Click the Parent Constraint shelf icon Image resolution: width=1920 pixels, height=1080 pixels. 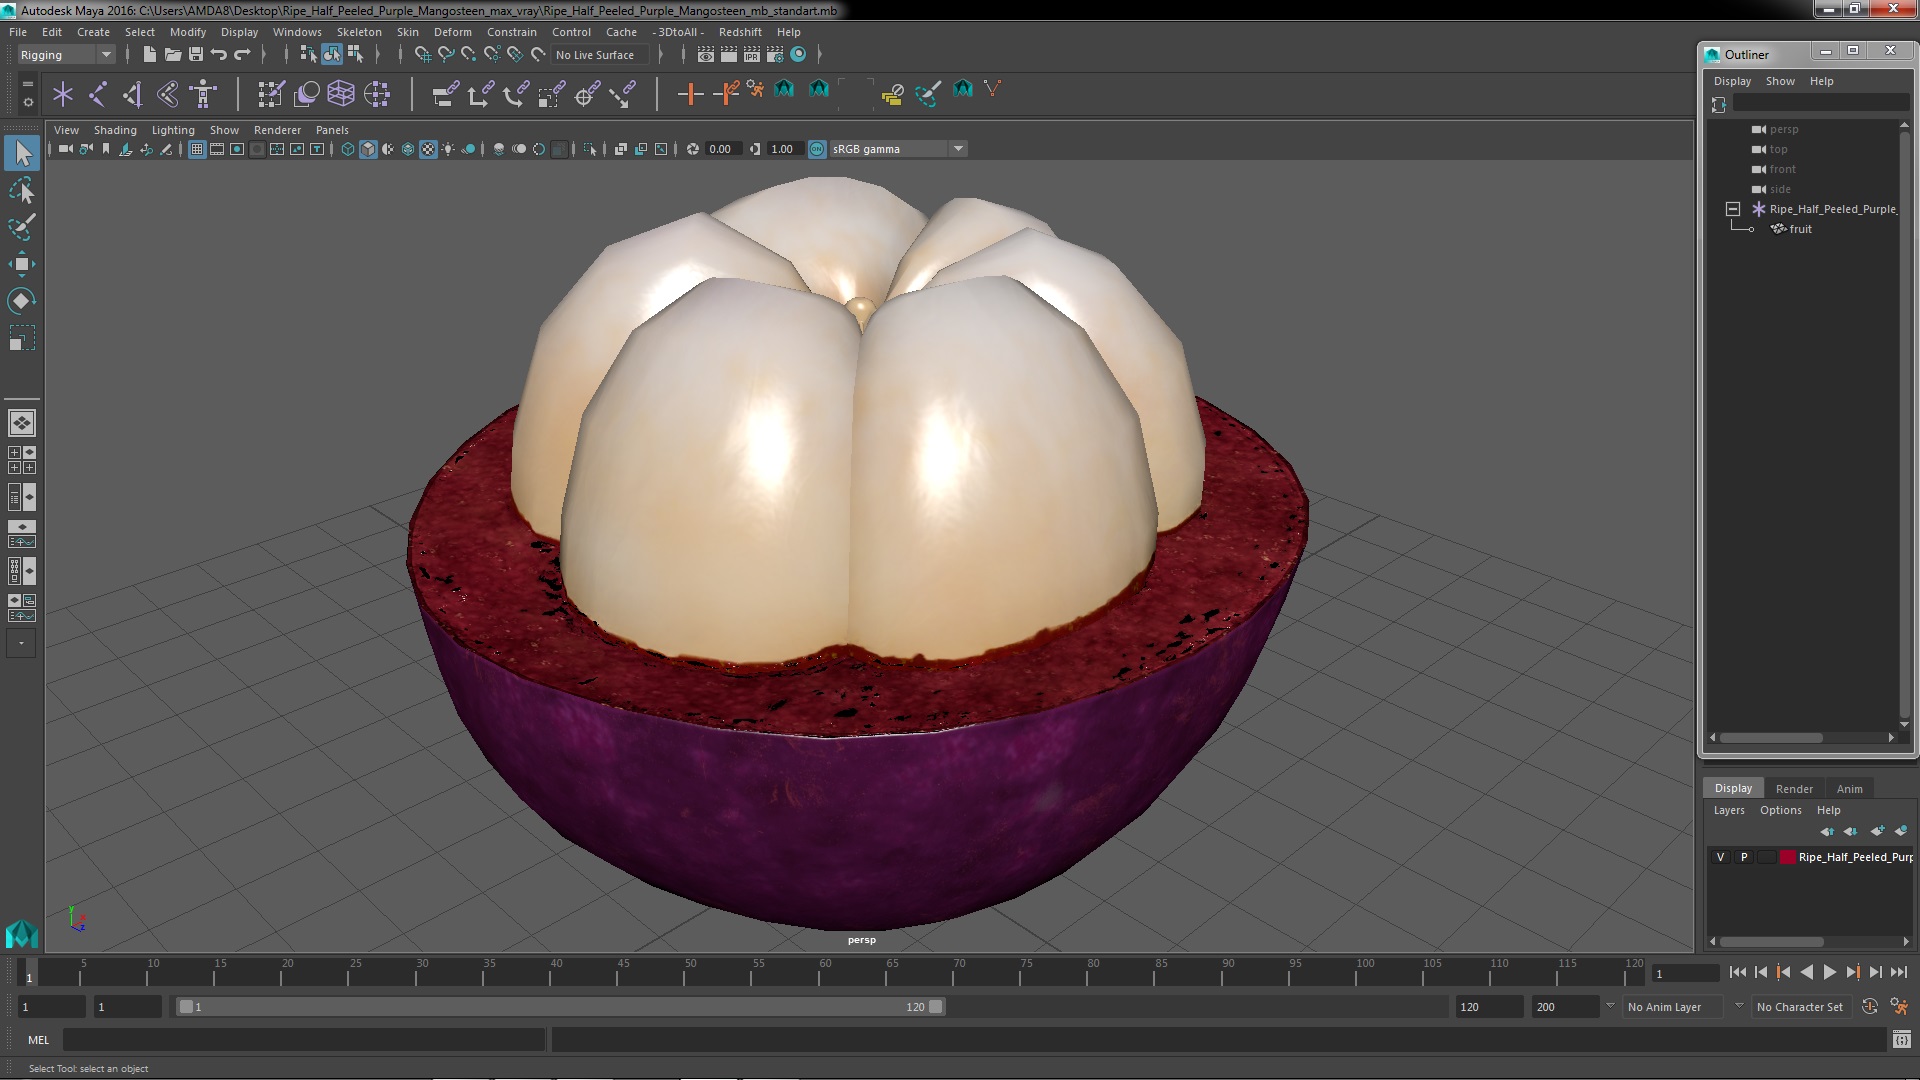(445, 94)
